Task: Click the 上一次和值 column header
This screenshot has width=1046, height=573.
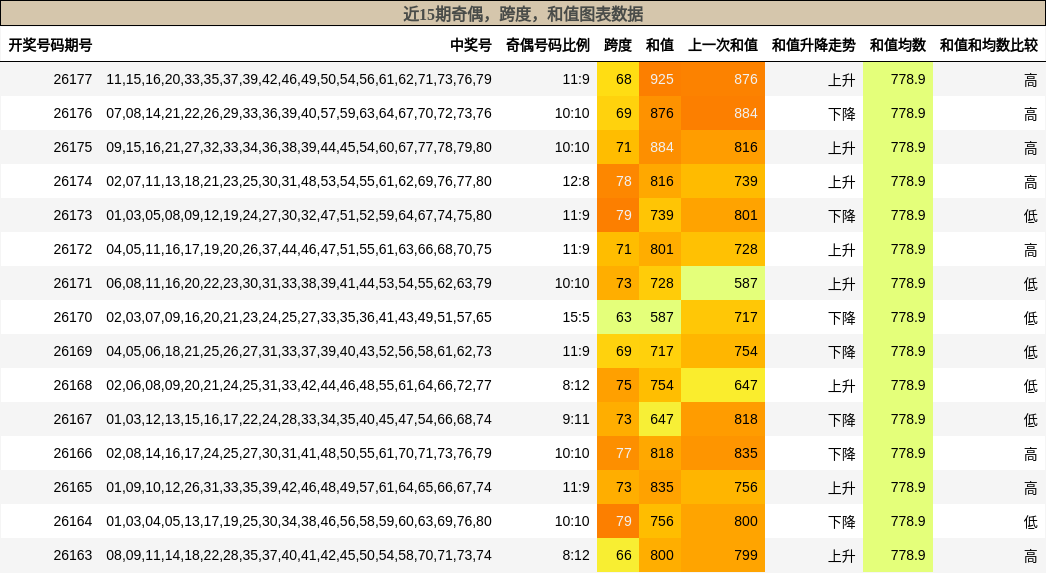Action: (723, 45)
